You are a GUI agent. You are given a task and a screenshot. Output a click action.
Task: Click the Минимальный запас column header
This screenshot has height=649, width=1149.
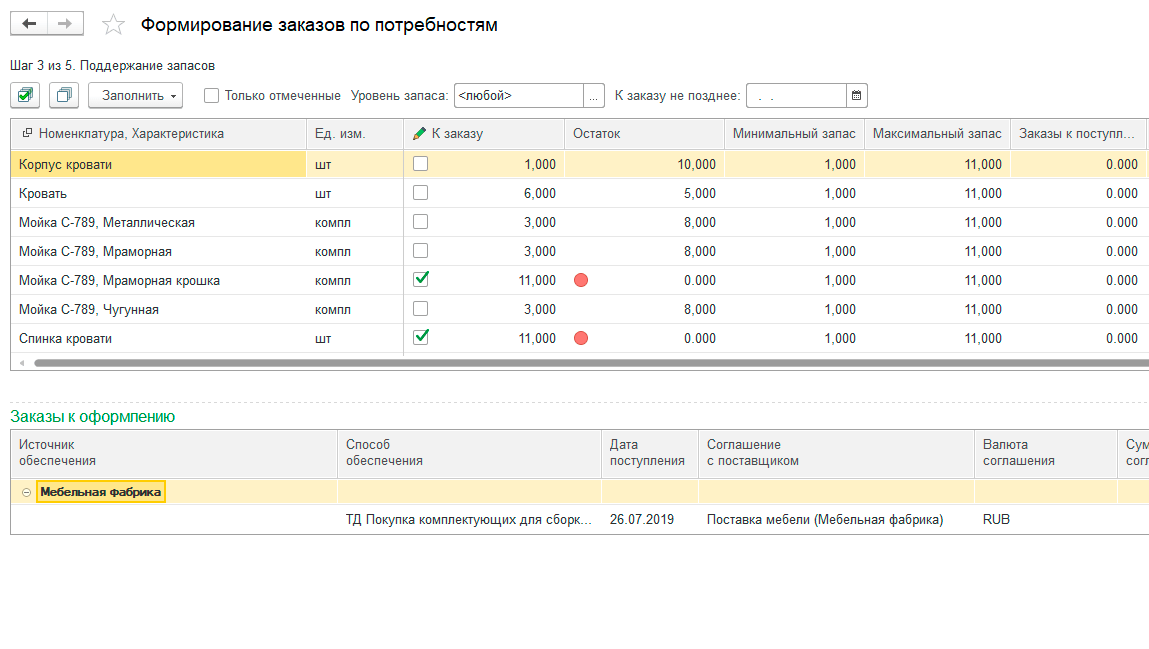pos(794,133)
